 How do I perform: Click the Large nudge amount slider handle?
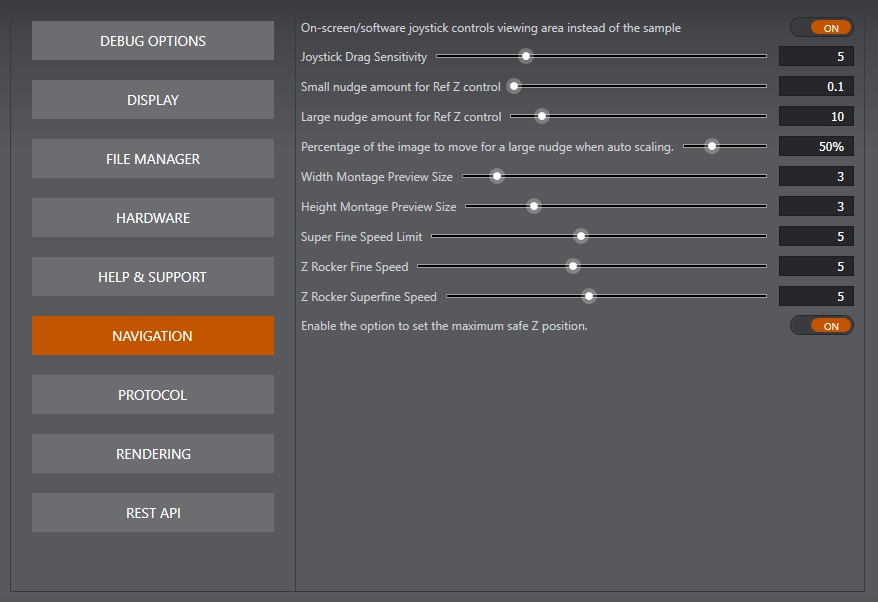542,117
